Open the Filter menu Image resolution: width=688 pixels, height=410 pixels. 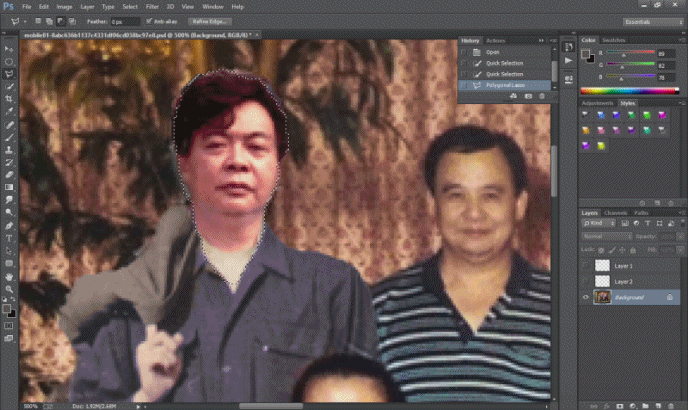tap(152, 7)
